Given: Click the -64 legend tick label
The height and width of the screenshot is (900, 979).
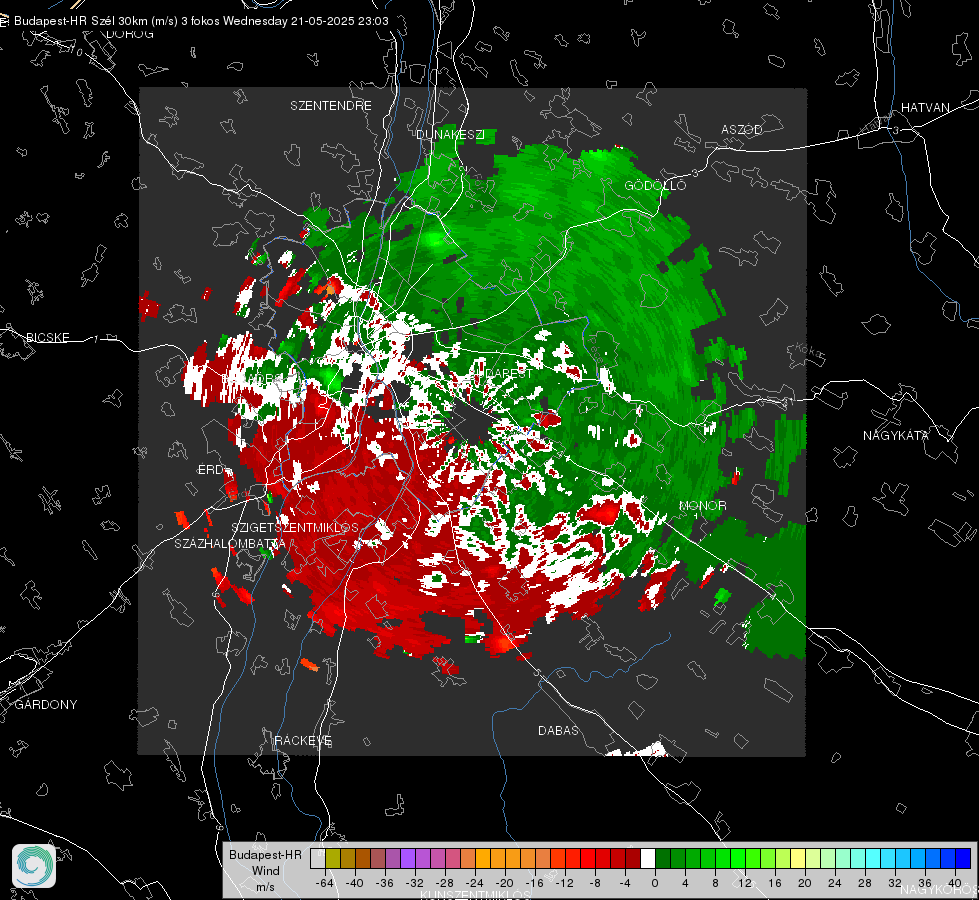Looking at the screenshot, I should click(325, 883).
